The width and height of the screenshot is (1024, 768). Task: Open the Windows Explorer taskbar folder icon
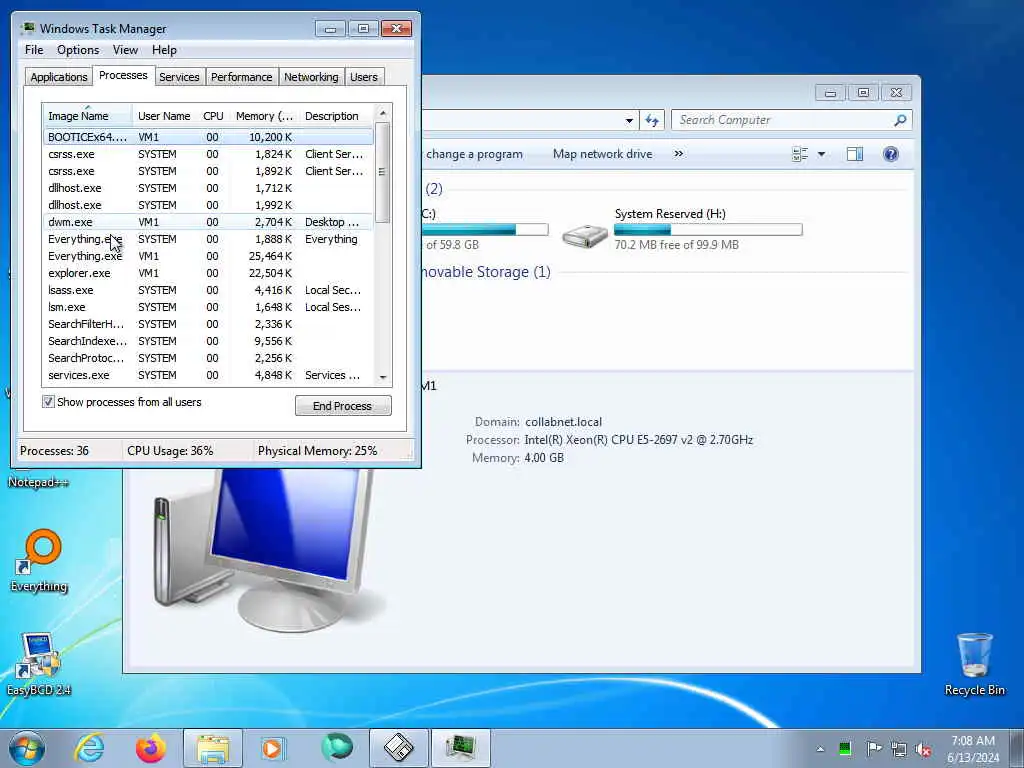coord(213,748)
